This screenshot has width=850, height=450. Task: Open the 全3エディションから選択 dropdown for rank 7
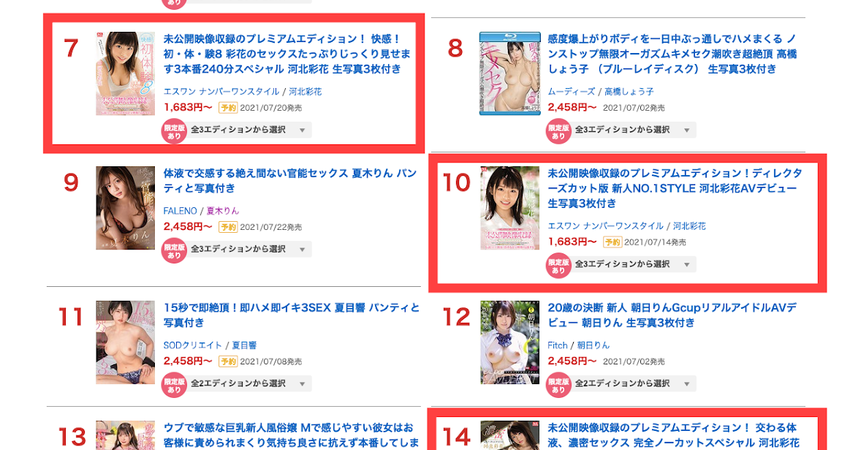tap(249, 130)
